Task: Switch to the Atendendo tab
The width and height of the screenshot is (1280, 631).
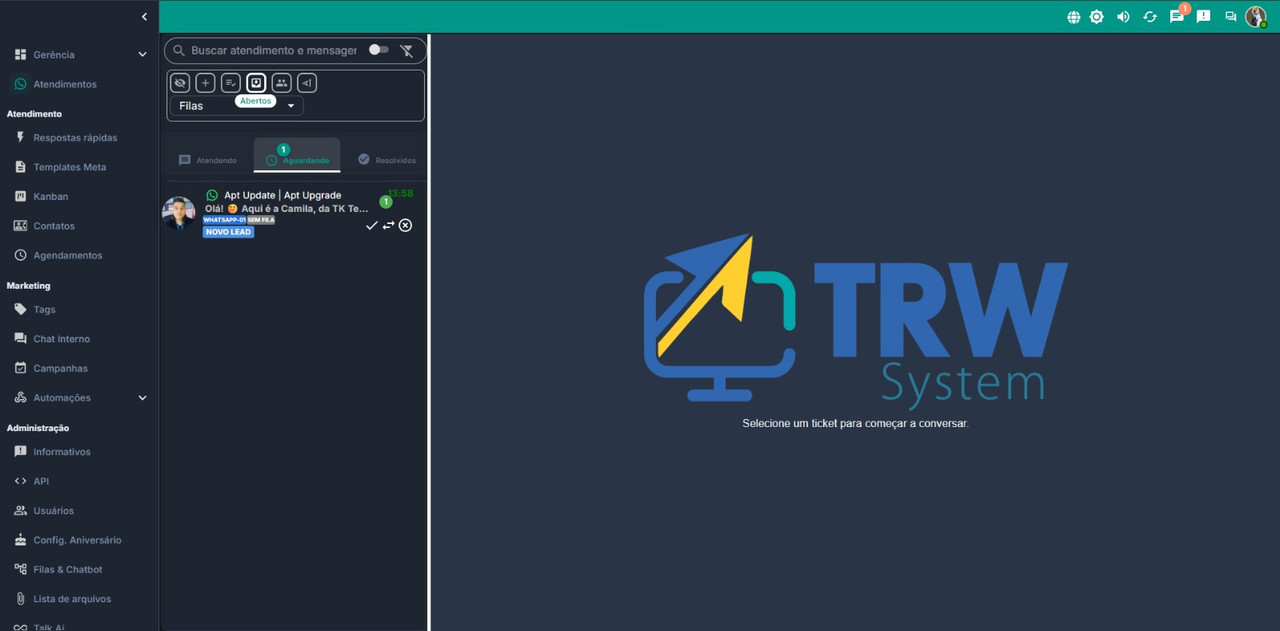Action: click(x=208, y=160)
